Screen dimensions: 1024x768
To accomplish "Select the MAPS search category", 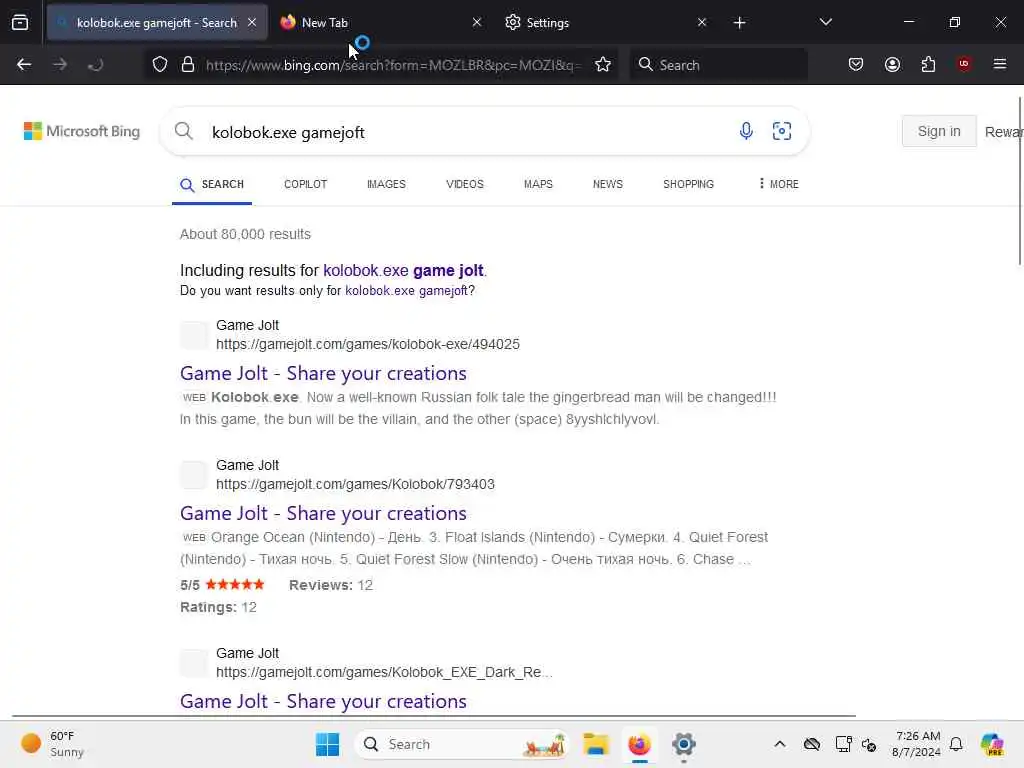I will [538, 184].
